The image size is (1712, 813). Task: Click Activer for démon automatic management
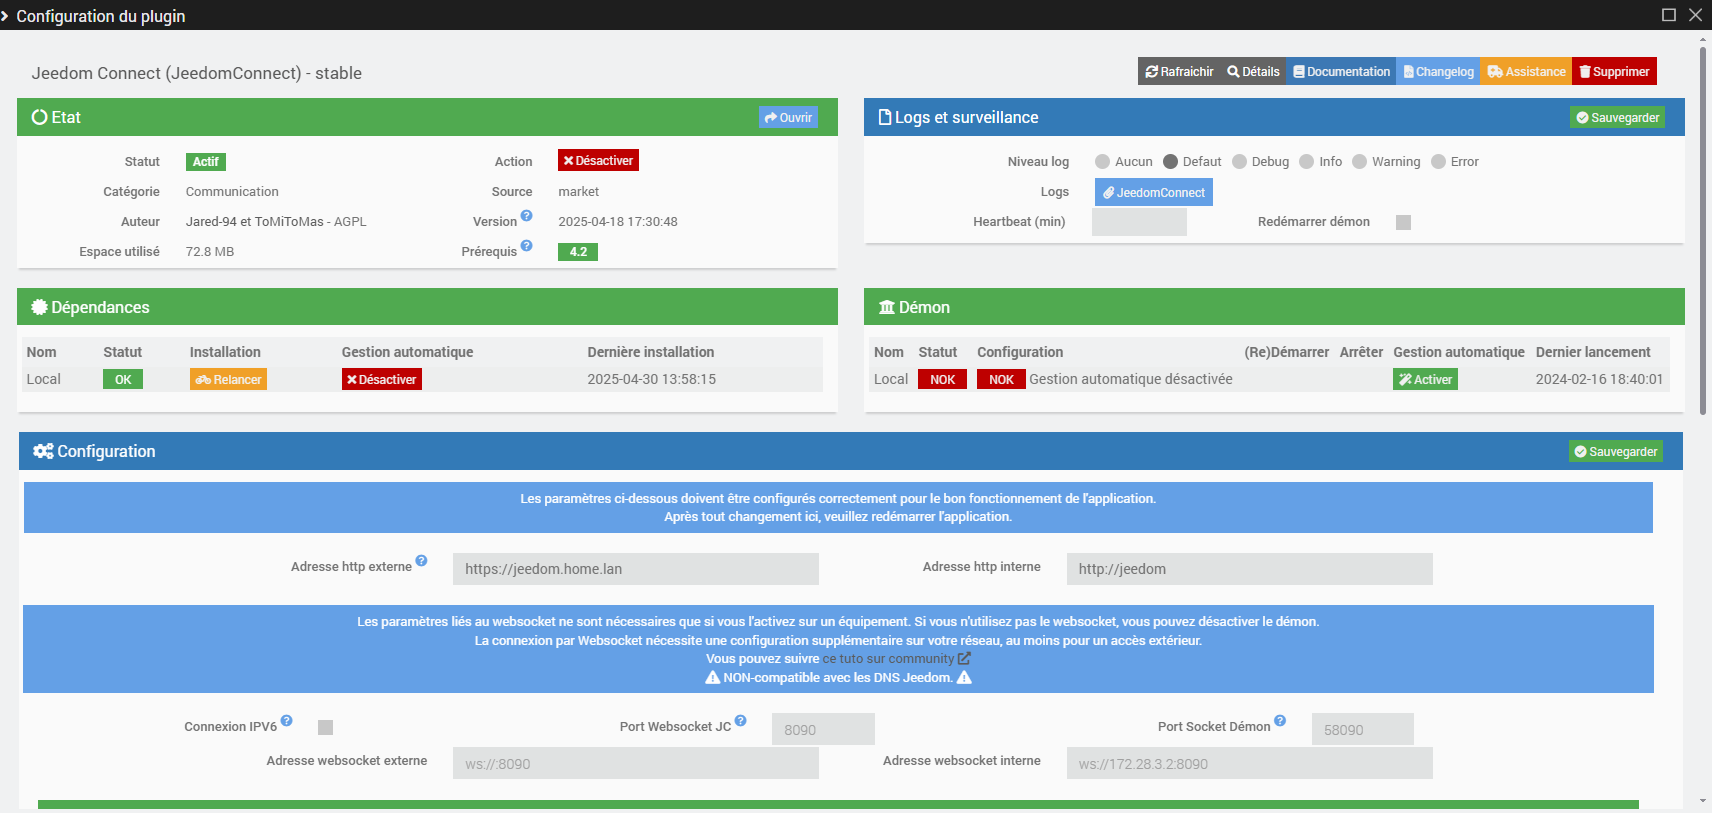(1425, 379)
